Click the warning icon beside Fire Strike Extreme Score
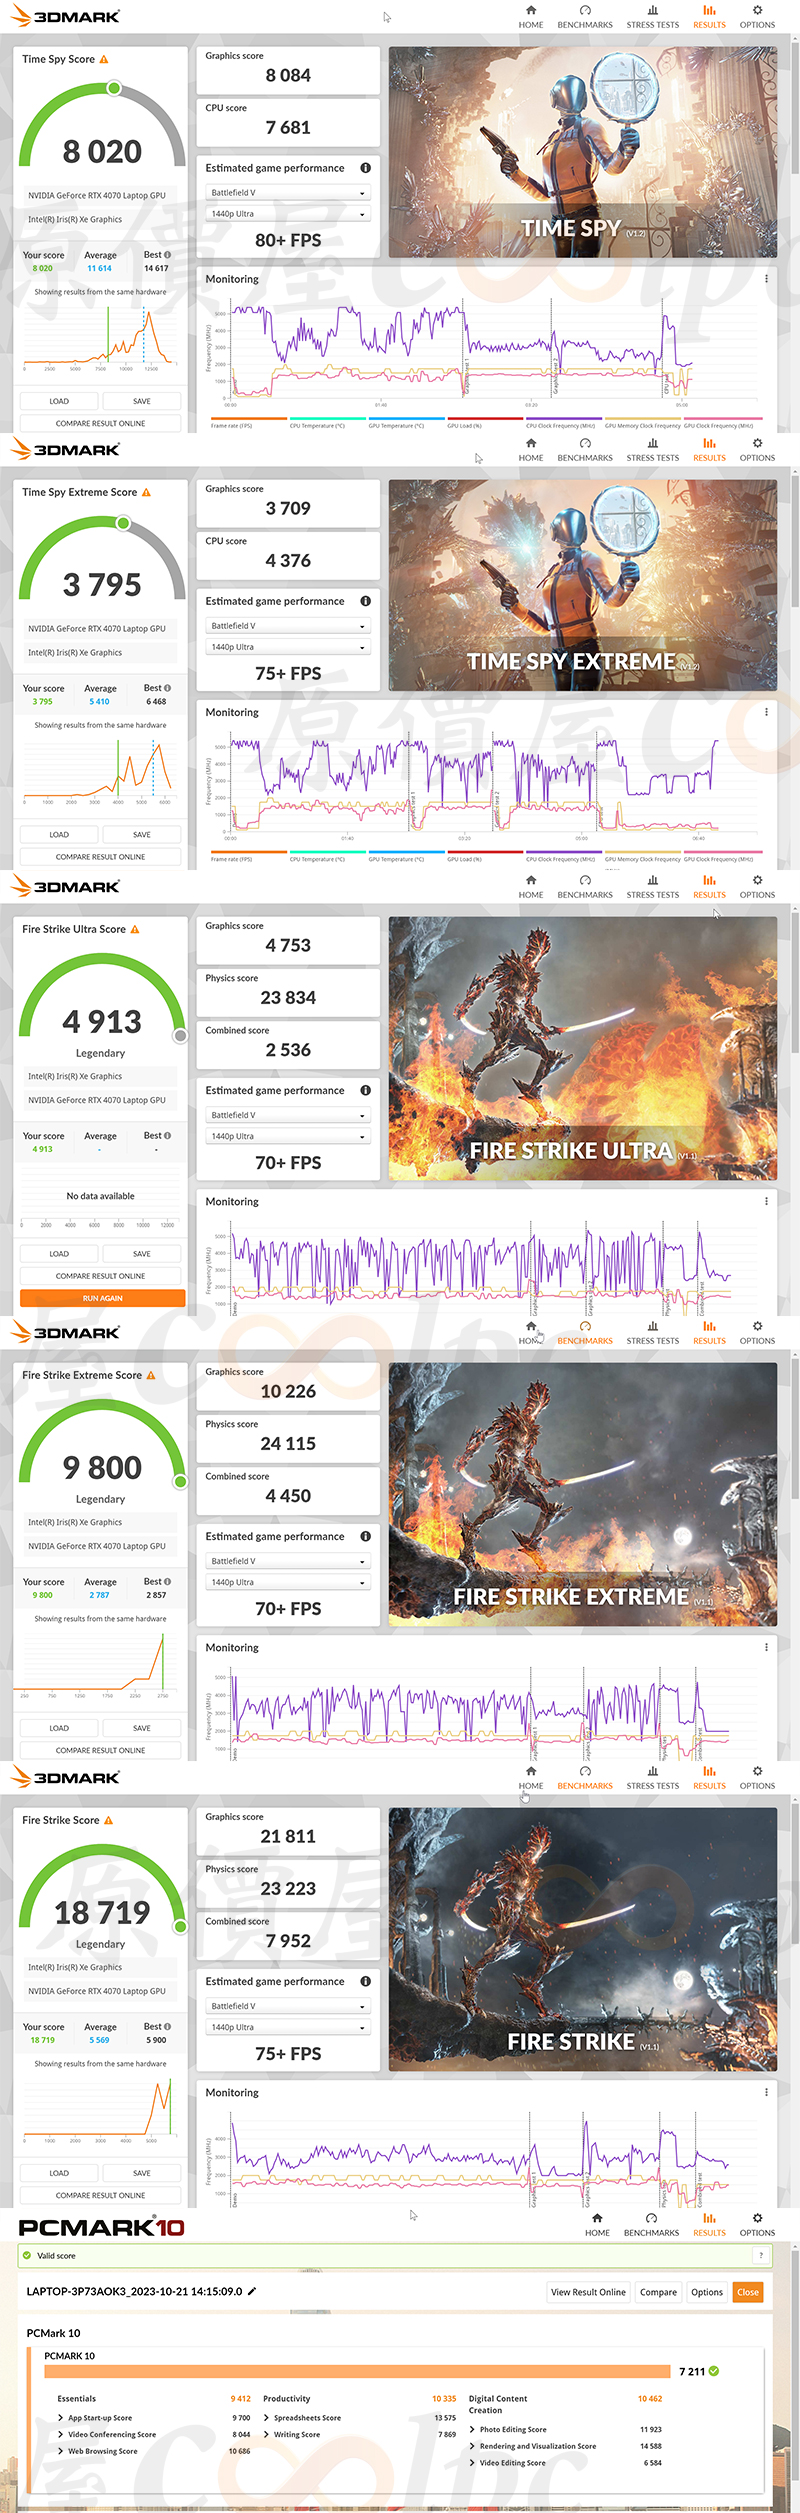Screen dimensions: 800x2513 tap(151, 1375)
